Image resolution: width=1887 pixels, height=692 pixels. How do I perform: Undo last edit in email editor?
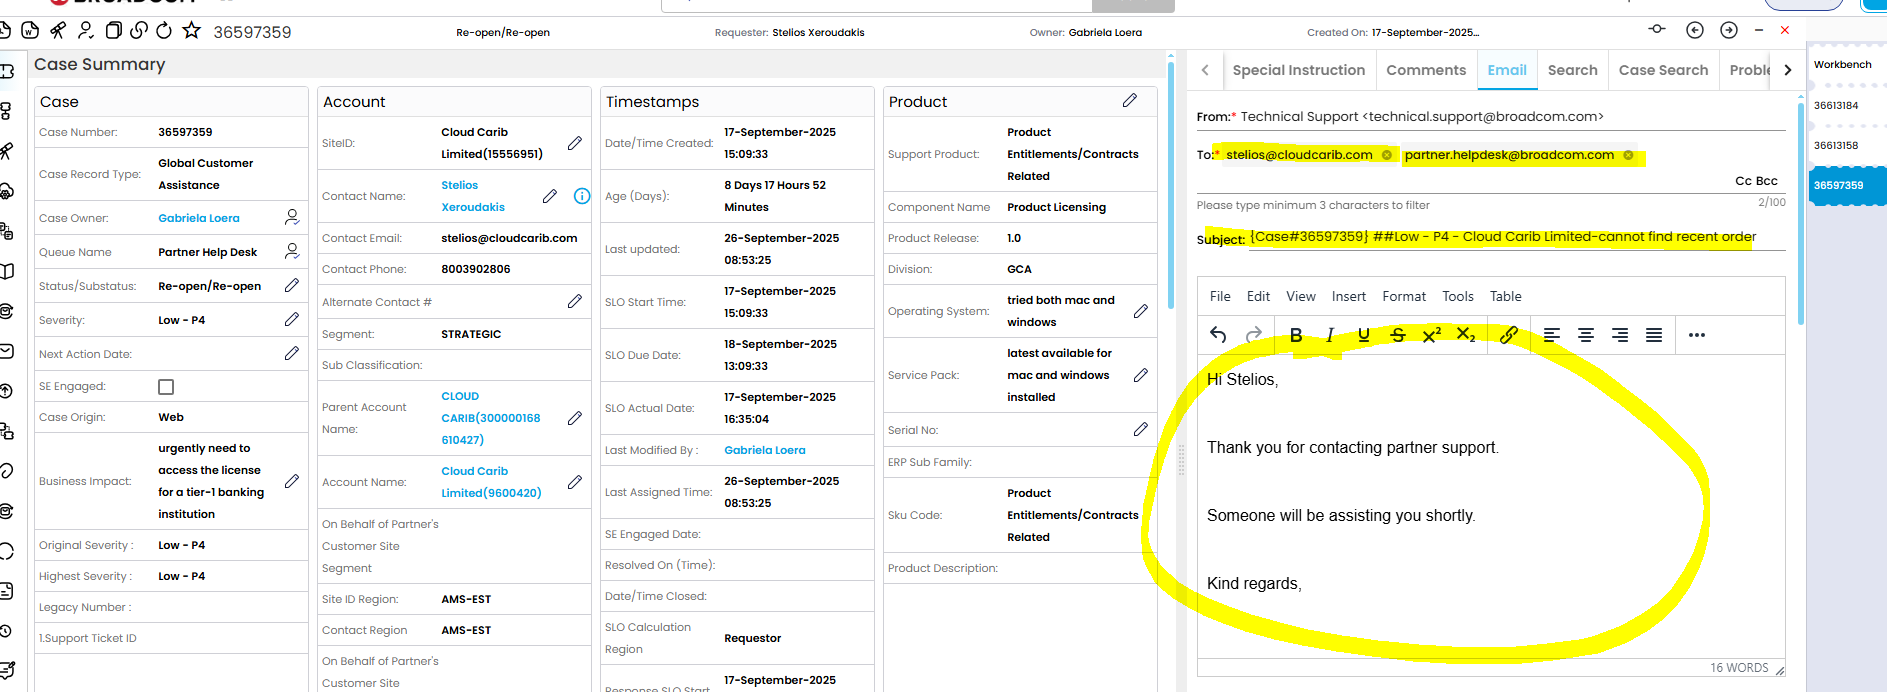pos(1218,335)
